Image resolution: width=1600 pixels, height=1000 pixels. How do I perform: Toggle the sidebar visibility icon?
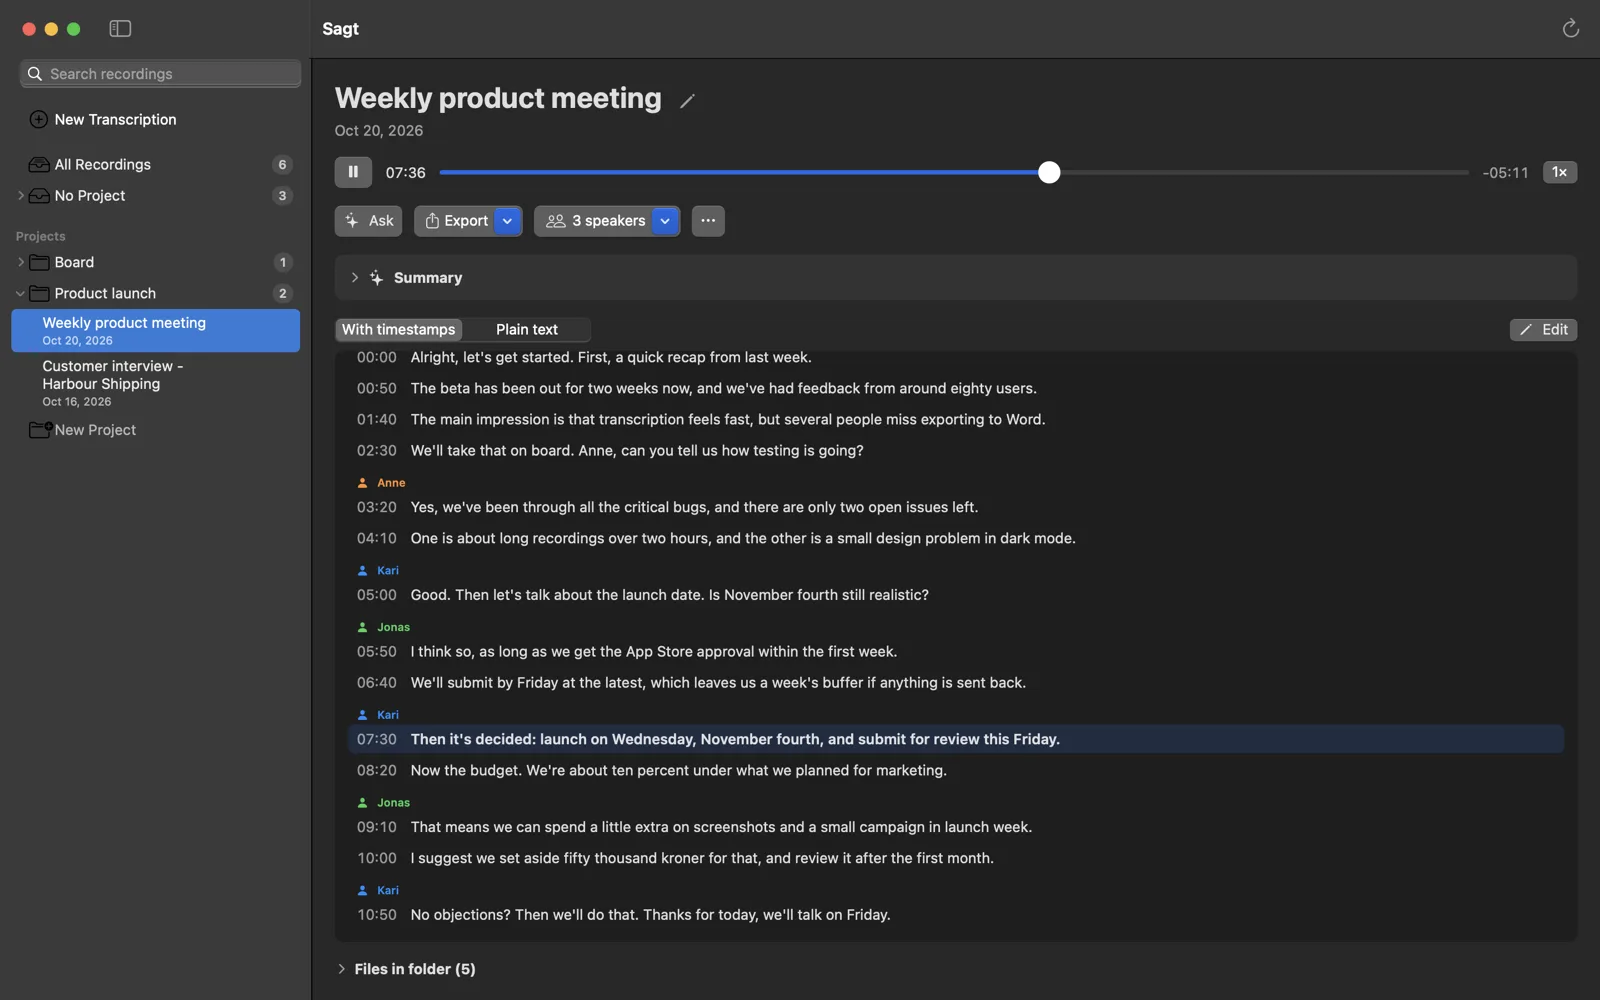pyautogui.click(x=120, y=29)
